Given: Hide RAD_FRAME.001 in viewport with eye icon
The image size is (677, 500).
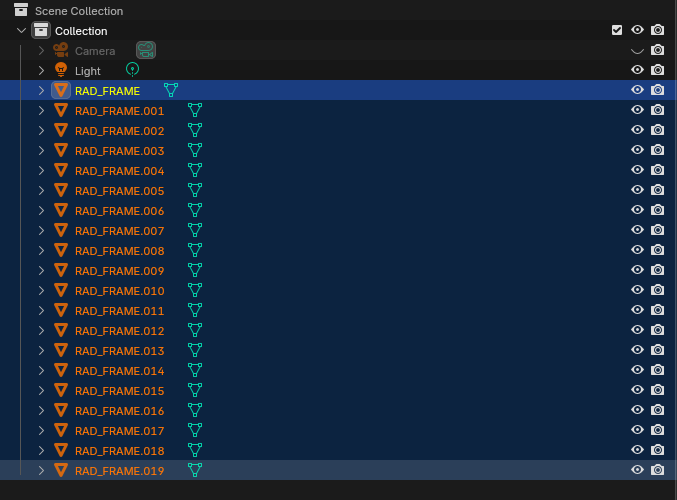Looking at the screenshot, I should 637,110.
